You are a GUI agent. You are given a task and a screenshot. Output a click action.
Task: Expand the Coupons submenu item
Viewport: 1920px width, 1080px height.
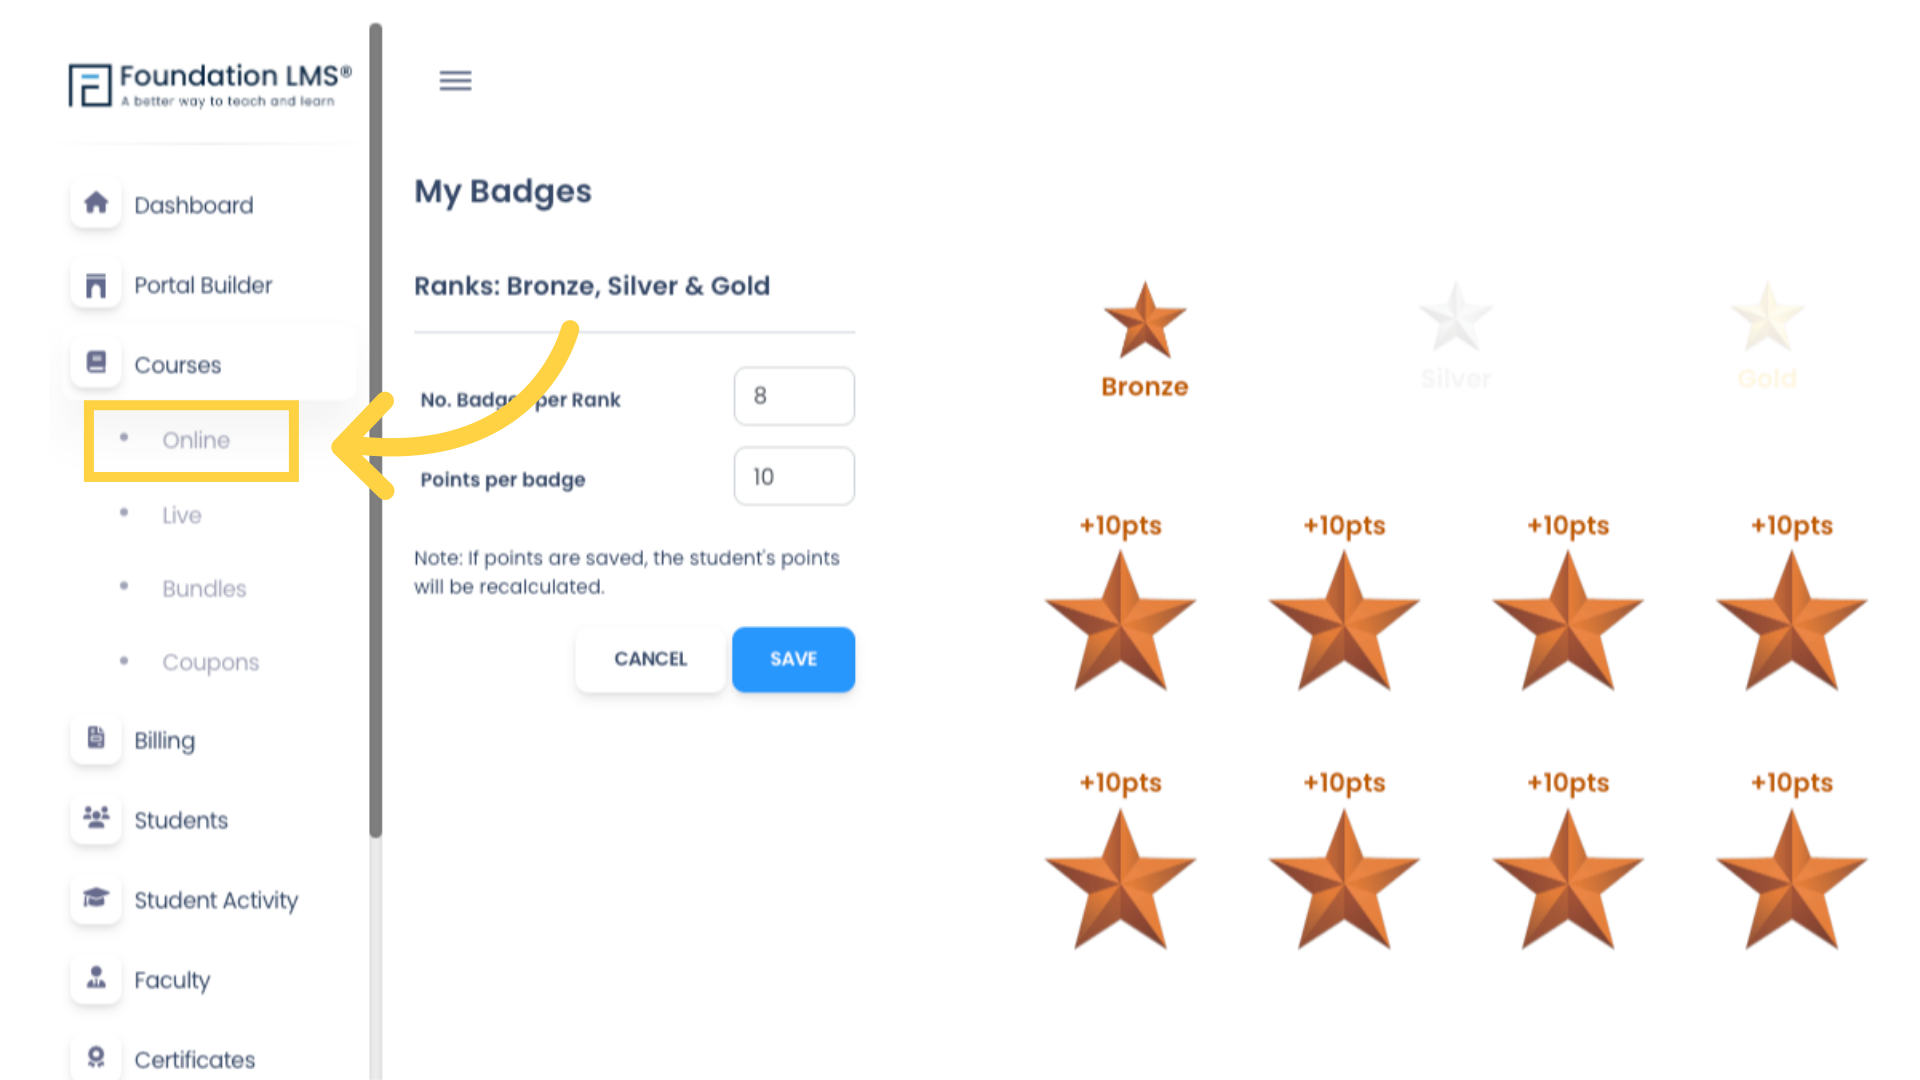point(211,662)
